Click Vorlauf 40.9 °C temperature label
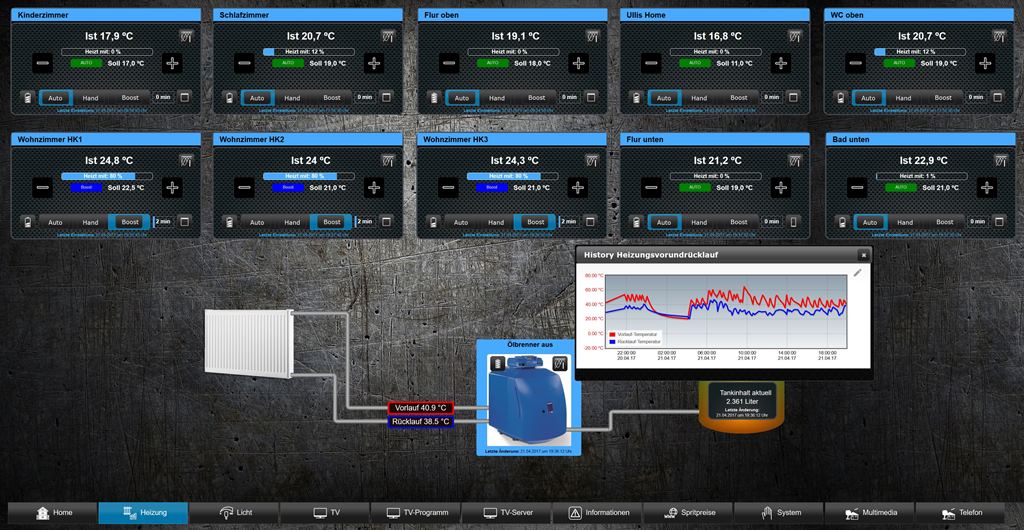 [x=421, y=408]
